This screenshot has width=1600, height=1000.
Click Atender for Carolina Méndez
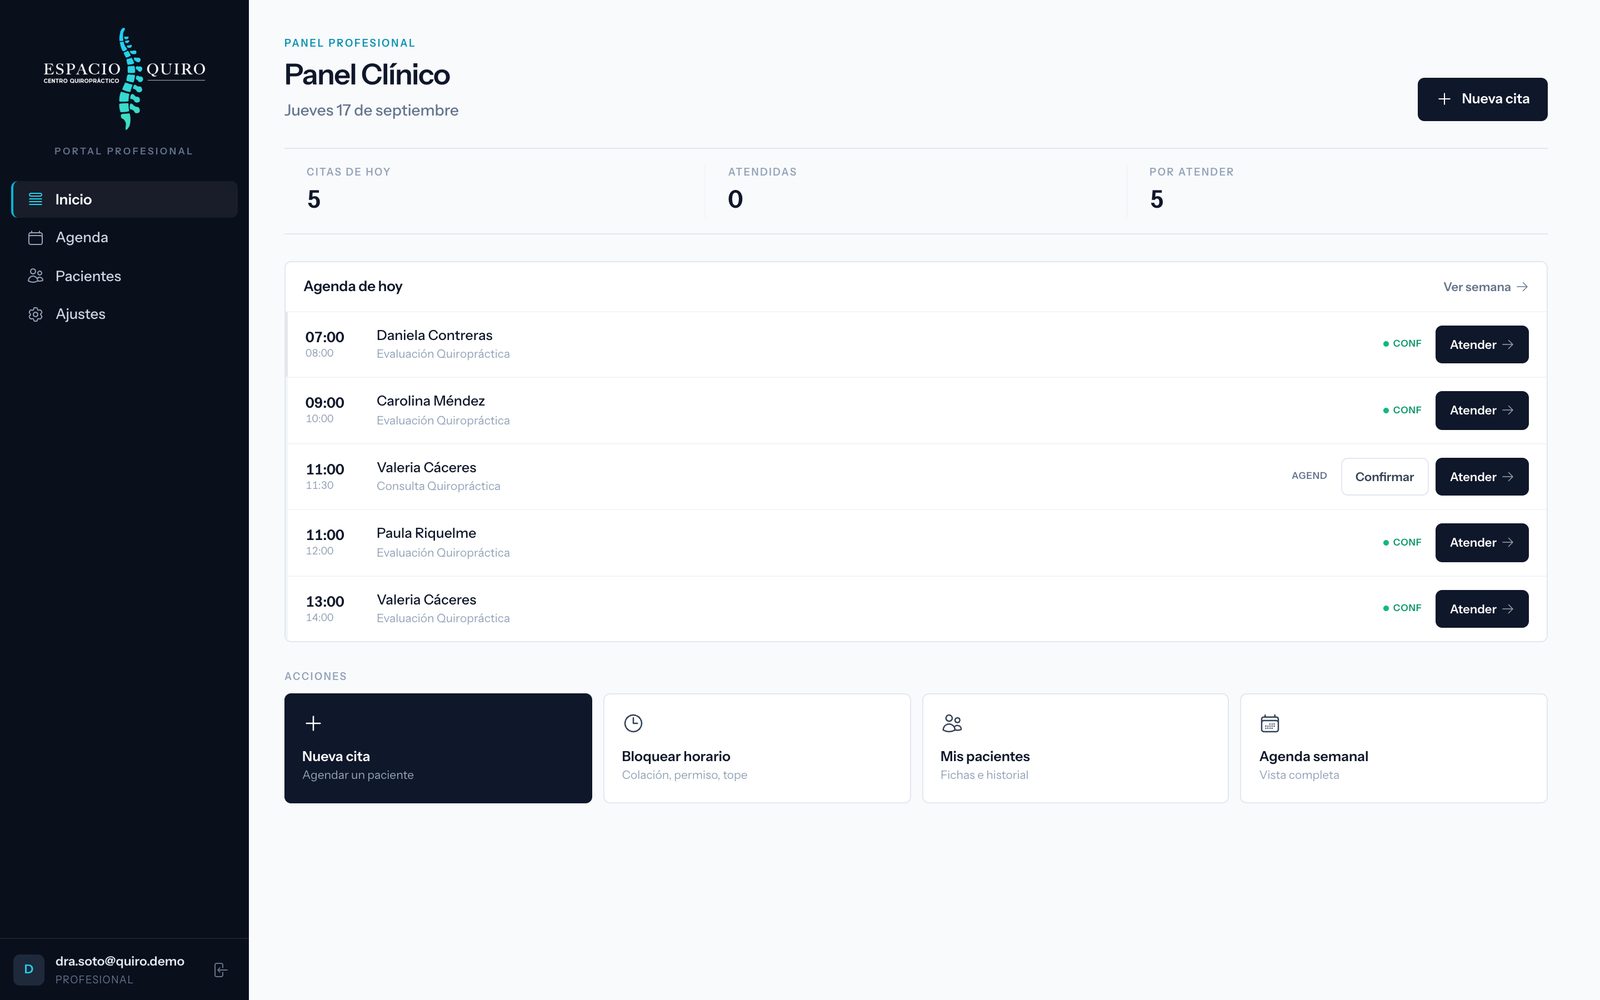pyautogui.click(x=1481, y=410)
